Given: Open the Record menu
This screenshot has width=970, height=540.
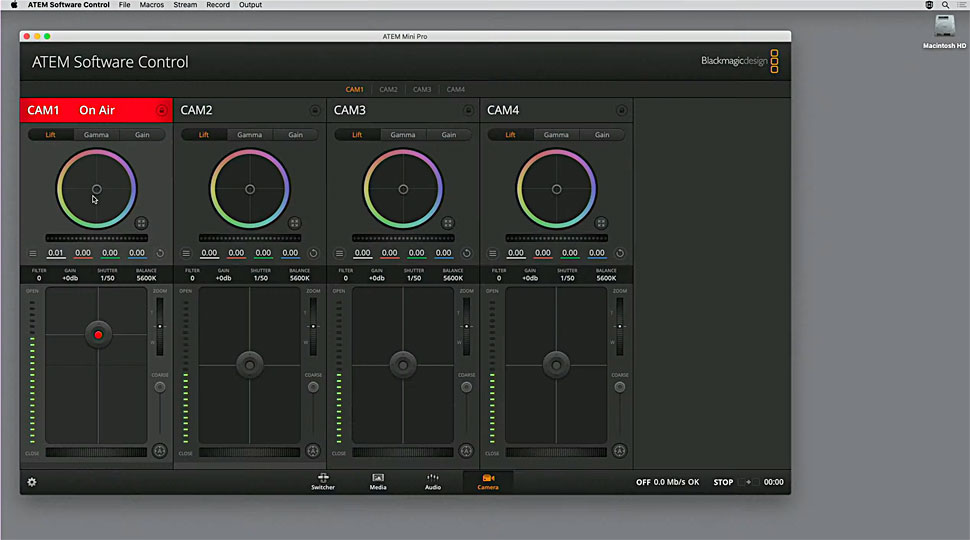Looking at the screenshot, I should (218, 4).
